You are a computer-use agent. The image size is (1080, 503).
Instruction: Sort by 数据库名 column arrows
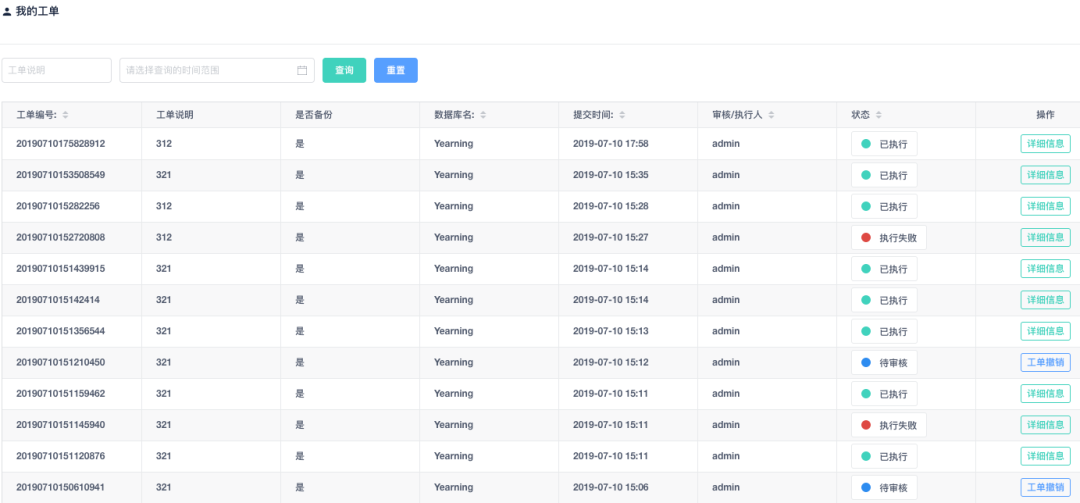[484, 115]
